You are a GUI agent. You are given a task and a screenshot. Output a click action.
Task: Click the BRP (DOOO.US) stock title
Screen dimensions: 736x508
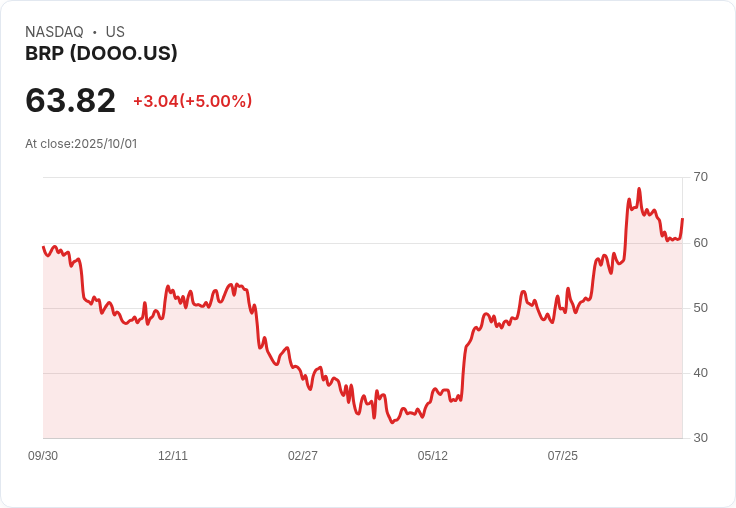[x=101, y=53]
